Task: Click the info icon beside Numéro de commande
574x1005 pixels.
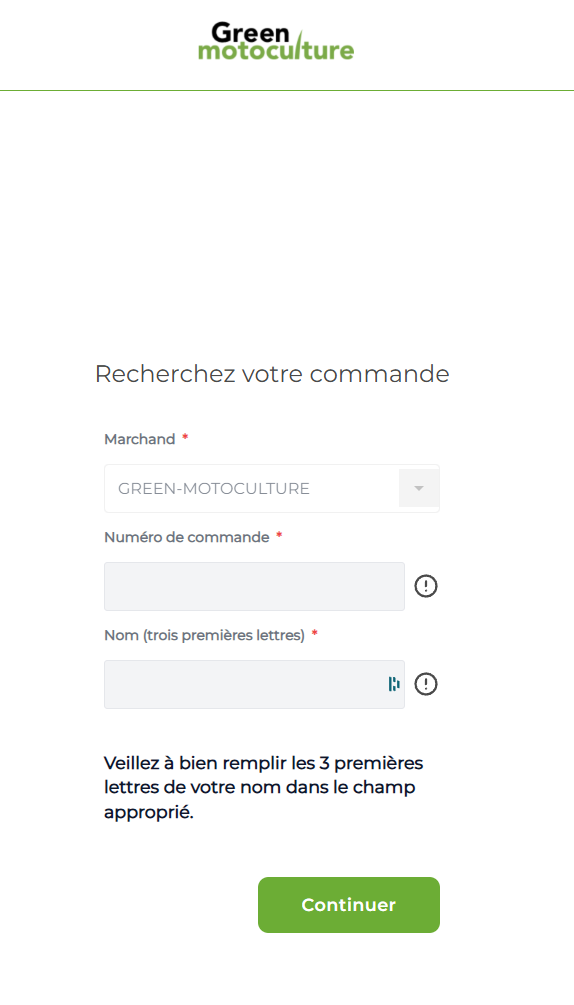Action: (426, 586)
